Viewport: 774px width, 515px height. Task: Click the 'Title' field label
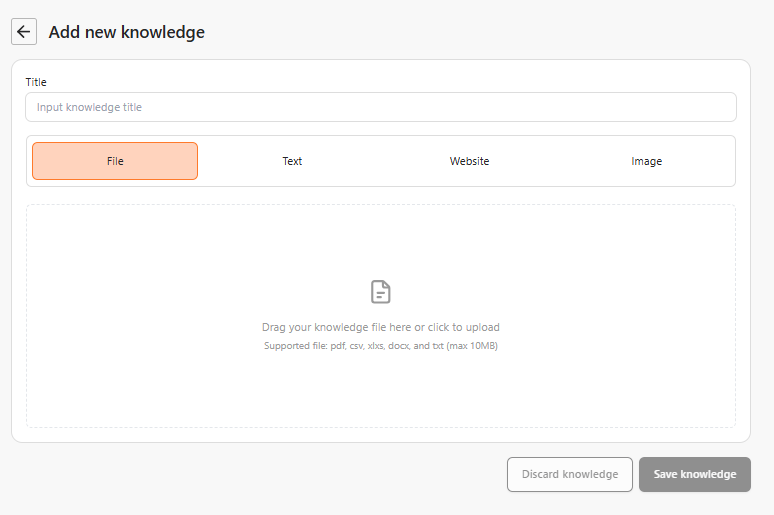click(36, 82)
